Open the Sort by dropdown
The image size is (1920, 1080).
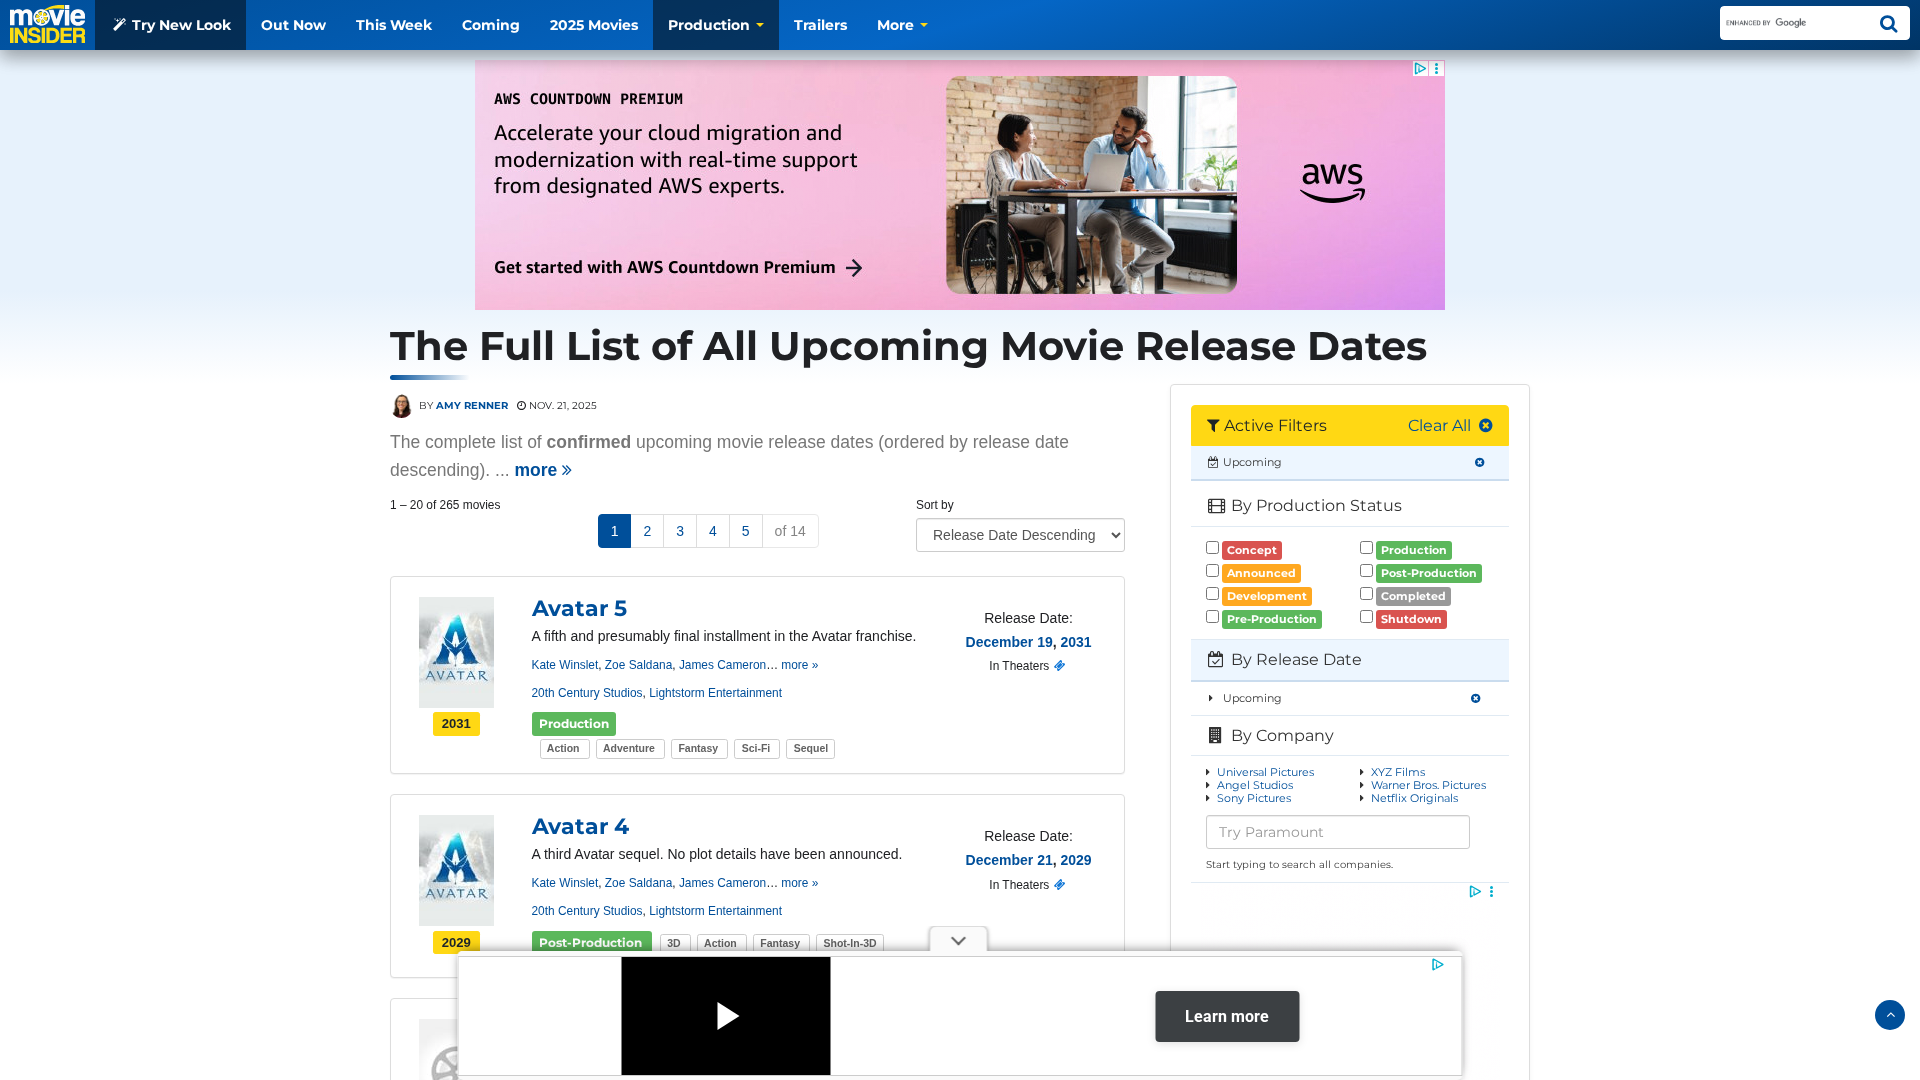pyautogui.click(x=1020, y=535)
